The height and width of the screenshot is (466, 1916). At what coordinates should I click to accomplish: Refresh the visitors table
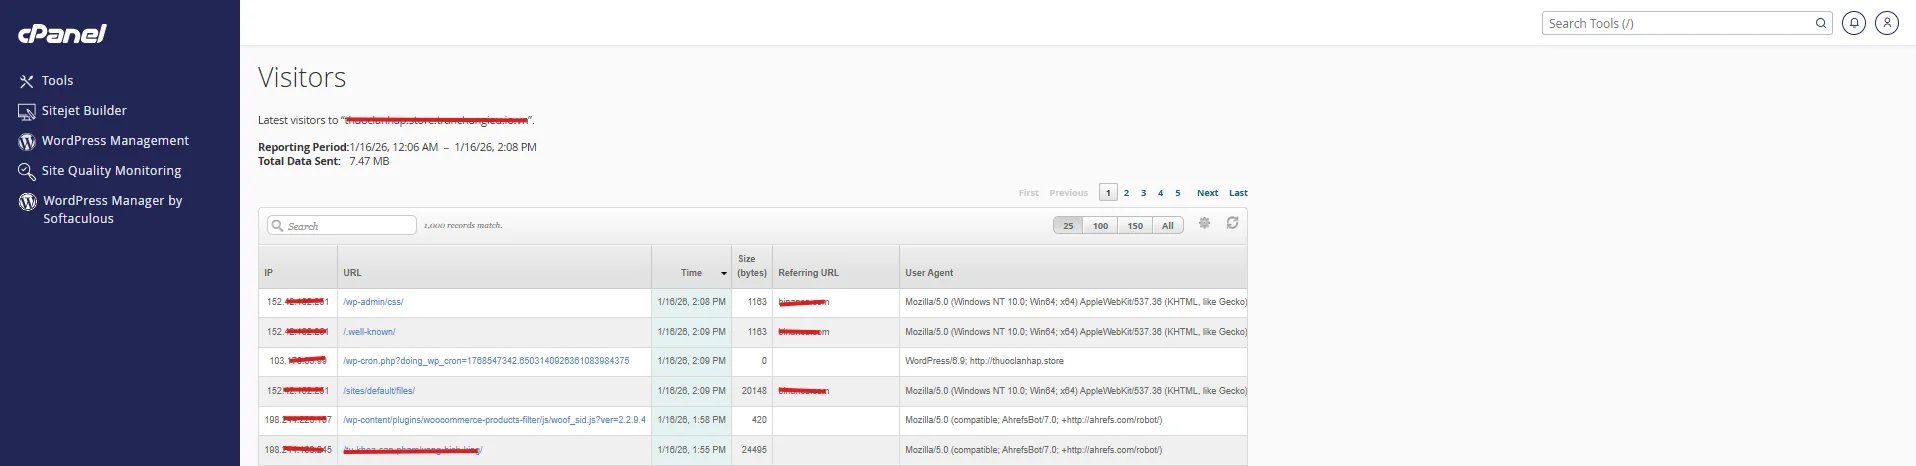click(1232, 223)
